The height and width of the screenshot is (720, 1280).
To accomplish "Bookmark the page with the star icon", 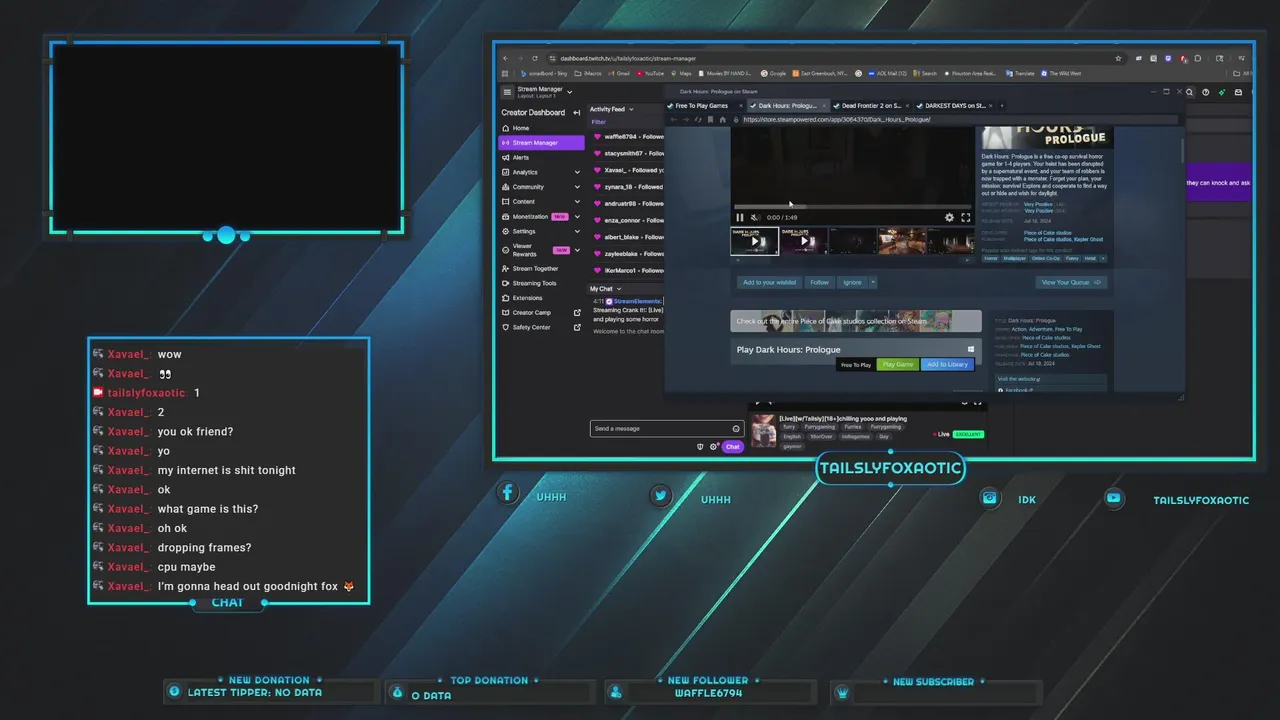I will (1118, 59).
